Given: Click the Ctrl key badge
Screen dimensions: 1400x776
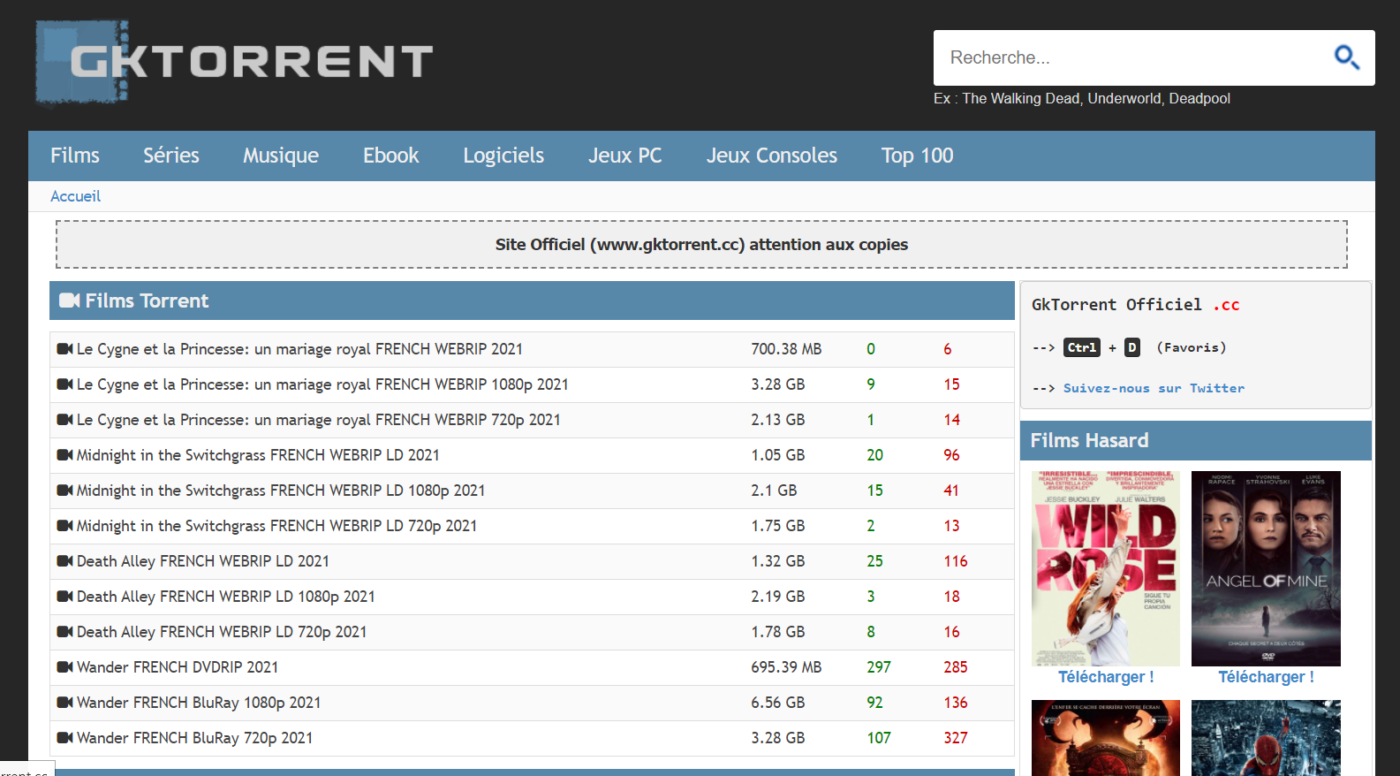Looking at the screenshot, I should click(x=1081, y=347).
